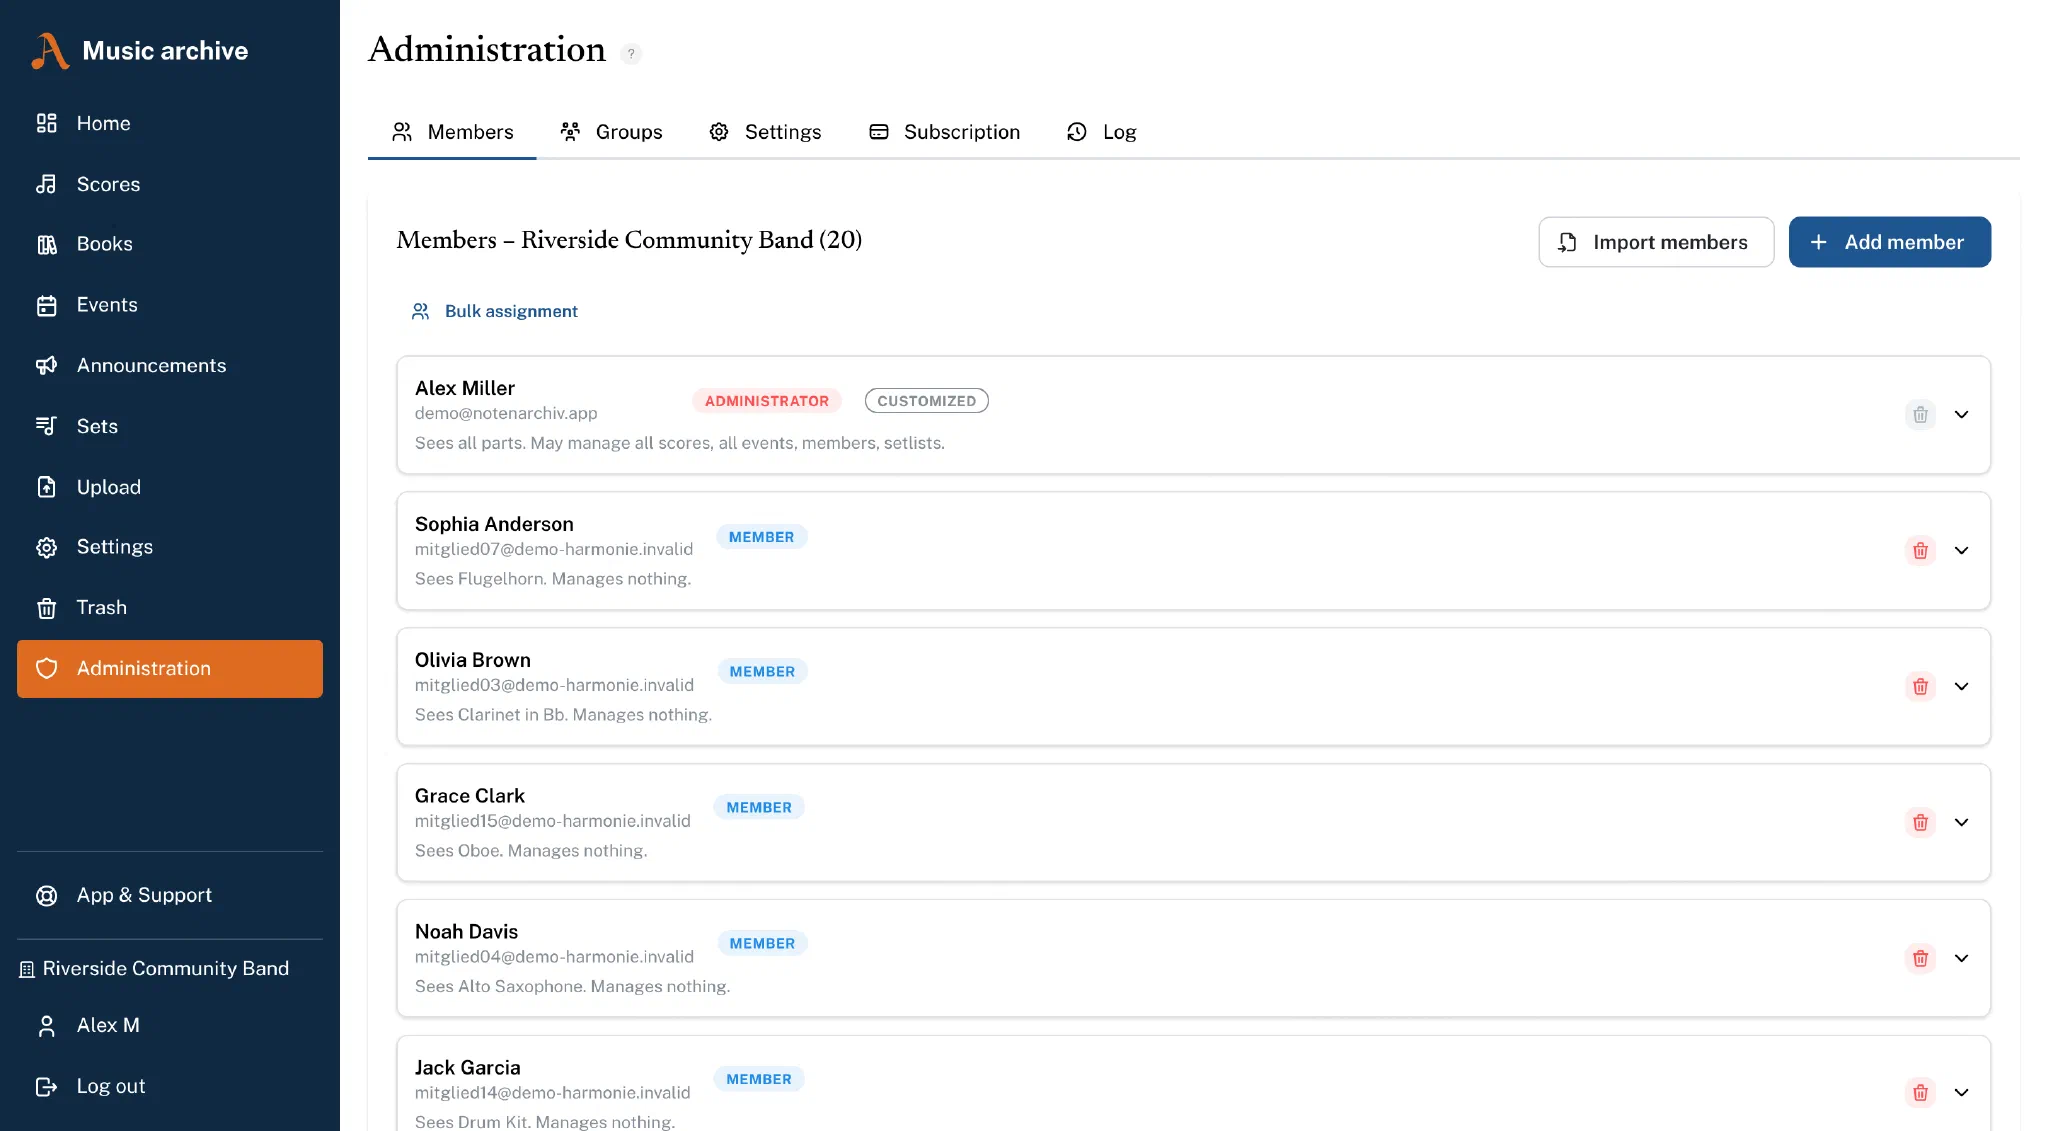This screenshot has width=2048, height=1131.
Task: Switch to the Groups tab
Action: 611,132
